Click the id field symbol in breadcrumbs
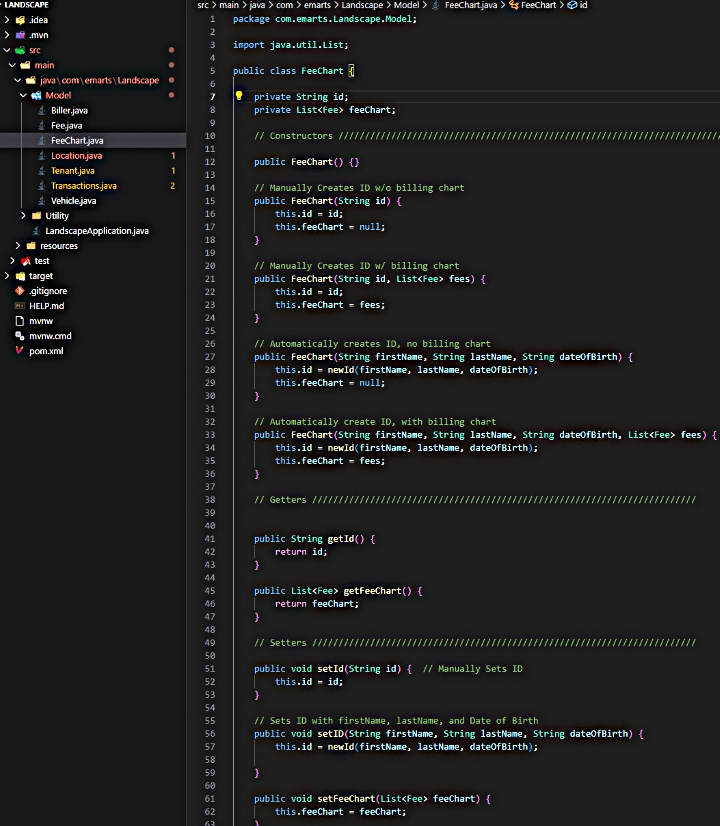 pos(577,6)
